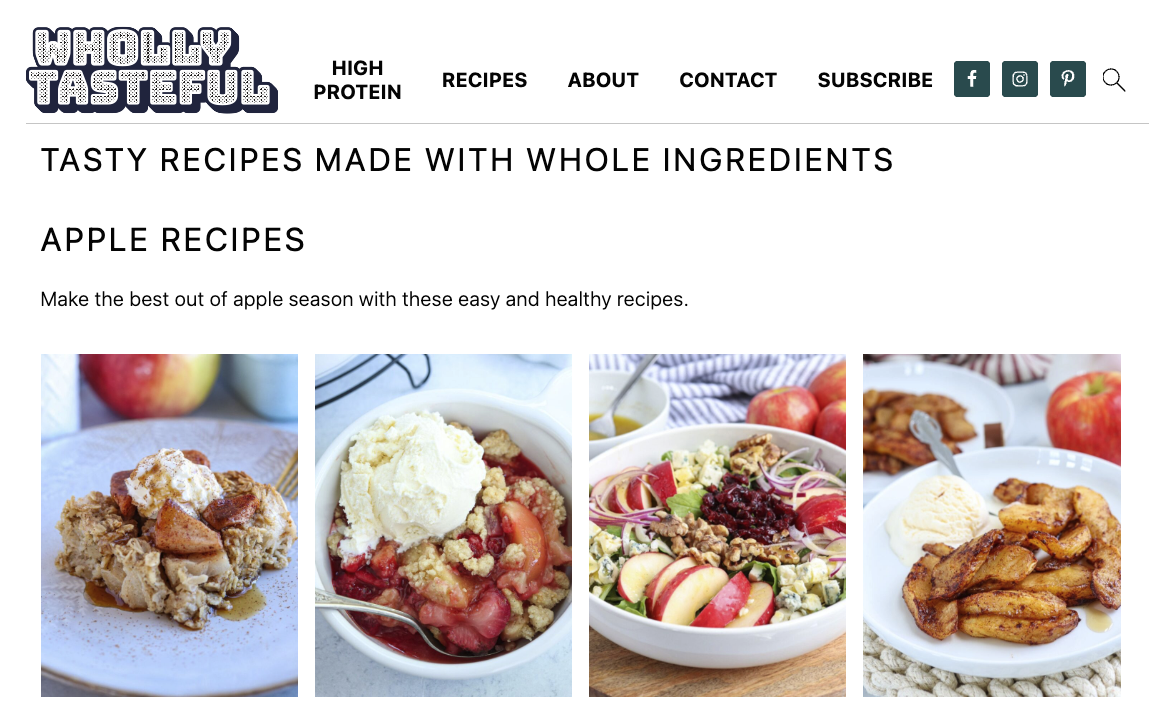The width and height of the screenshot is (1175, 707).
Task: Select the fried cinnamon apples recipe photo
Action: [x=991, y=525]
